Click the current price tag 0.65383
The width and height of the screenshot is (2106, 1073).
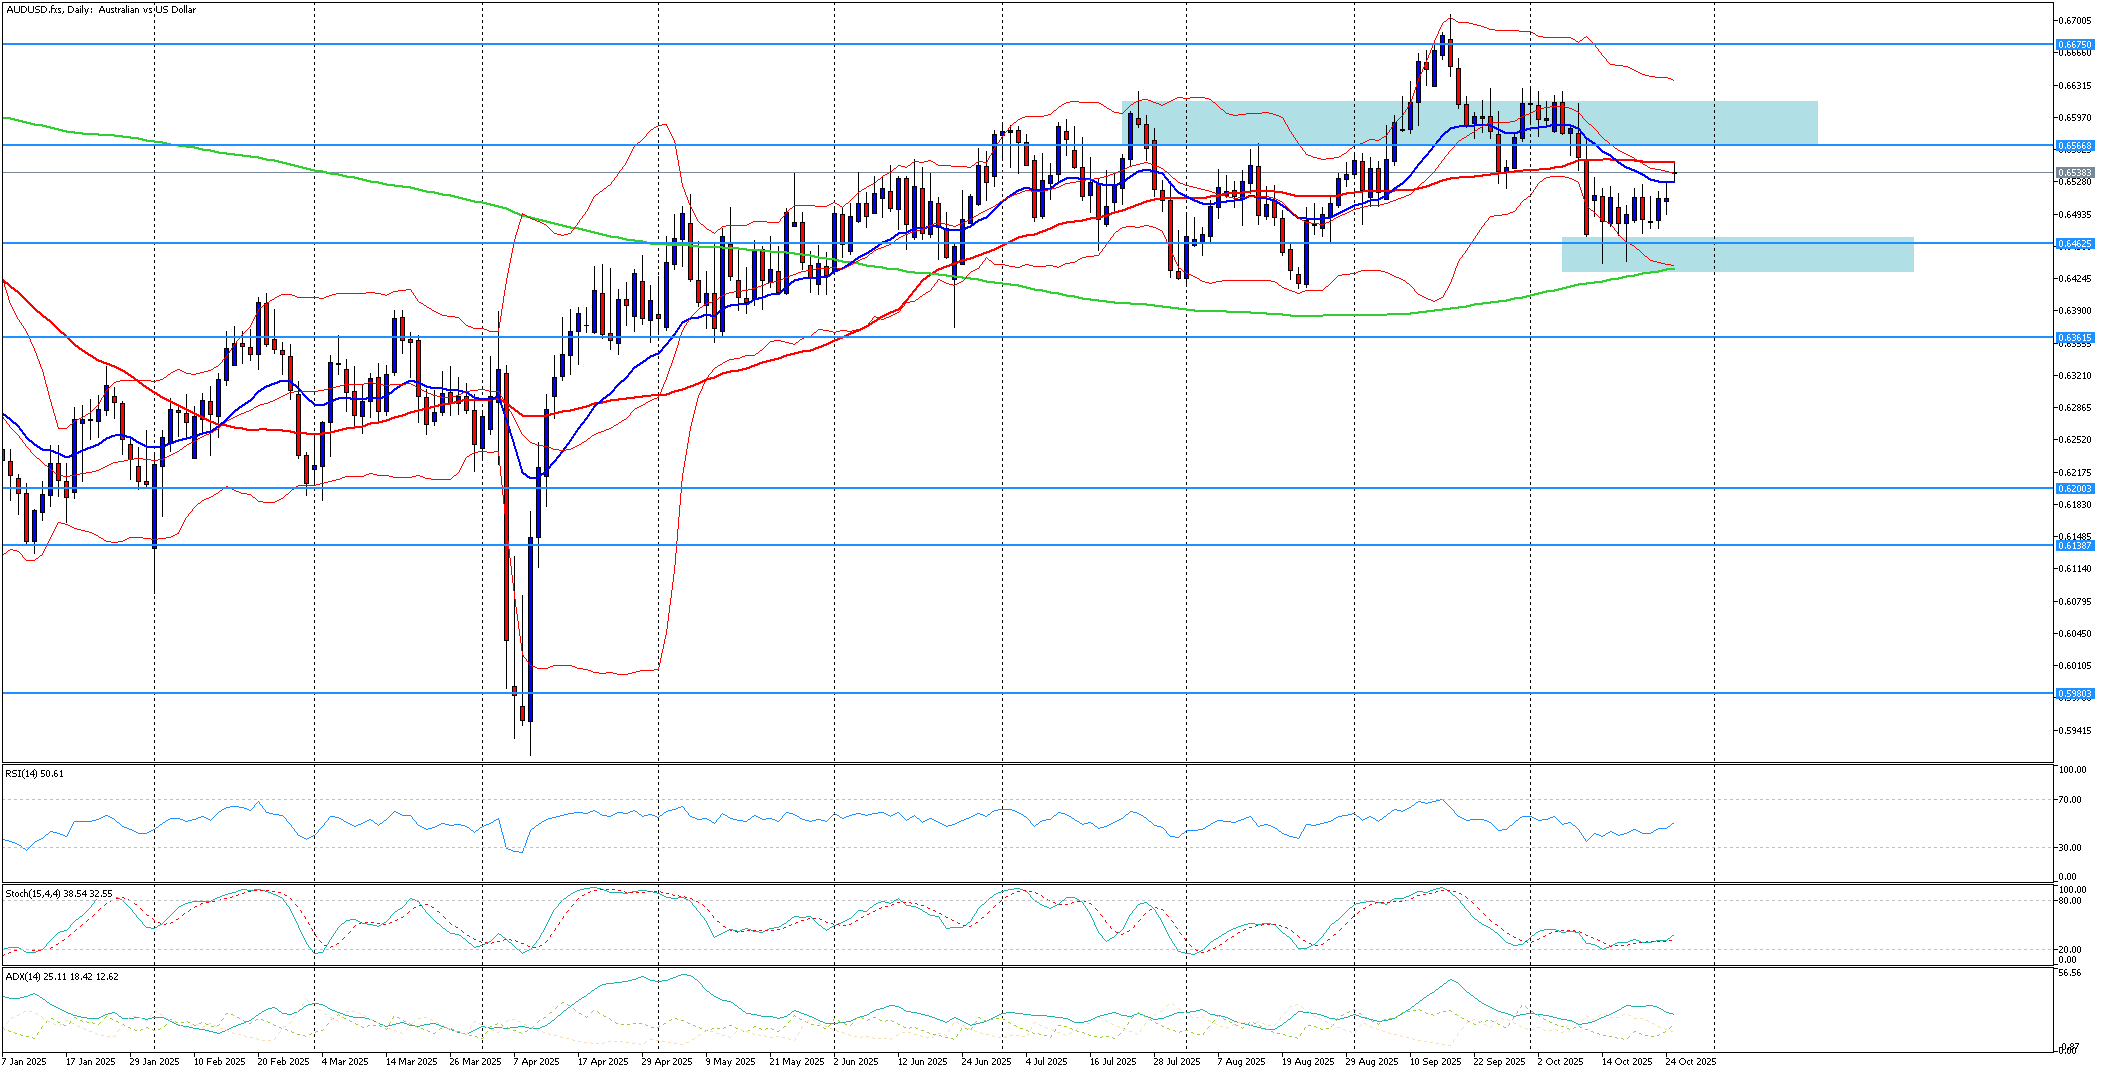tap(2073, 173)
